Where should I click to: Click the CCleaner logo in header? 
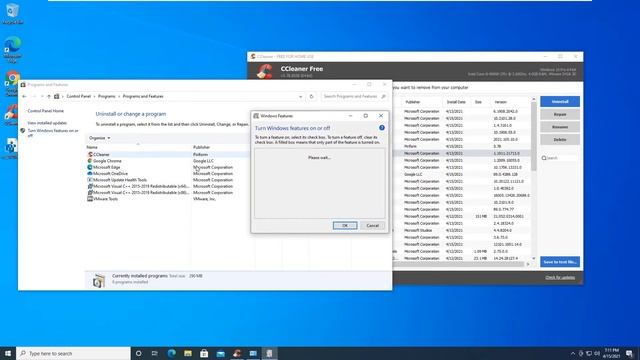(x=265, y=71)
